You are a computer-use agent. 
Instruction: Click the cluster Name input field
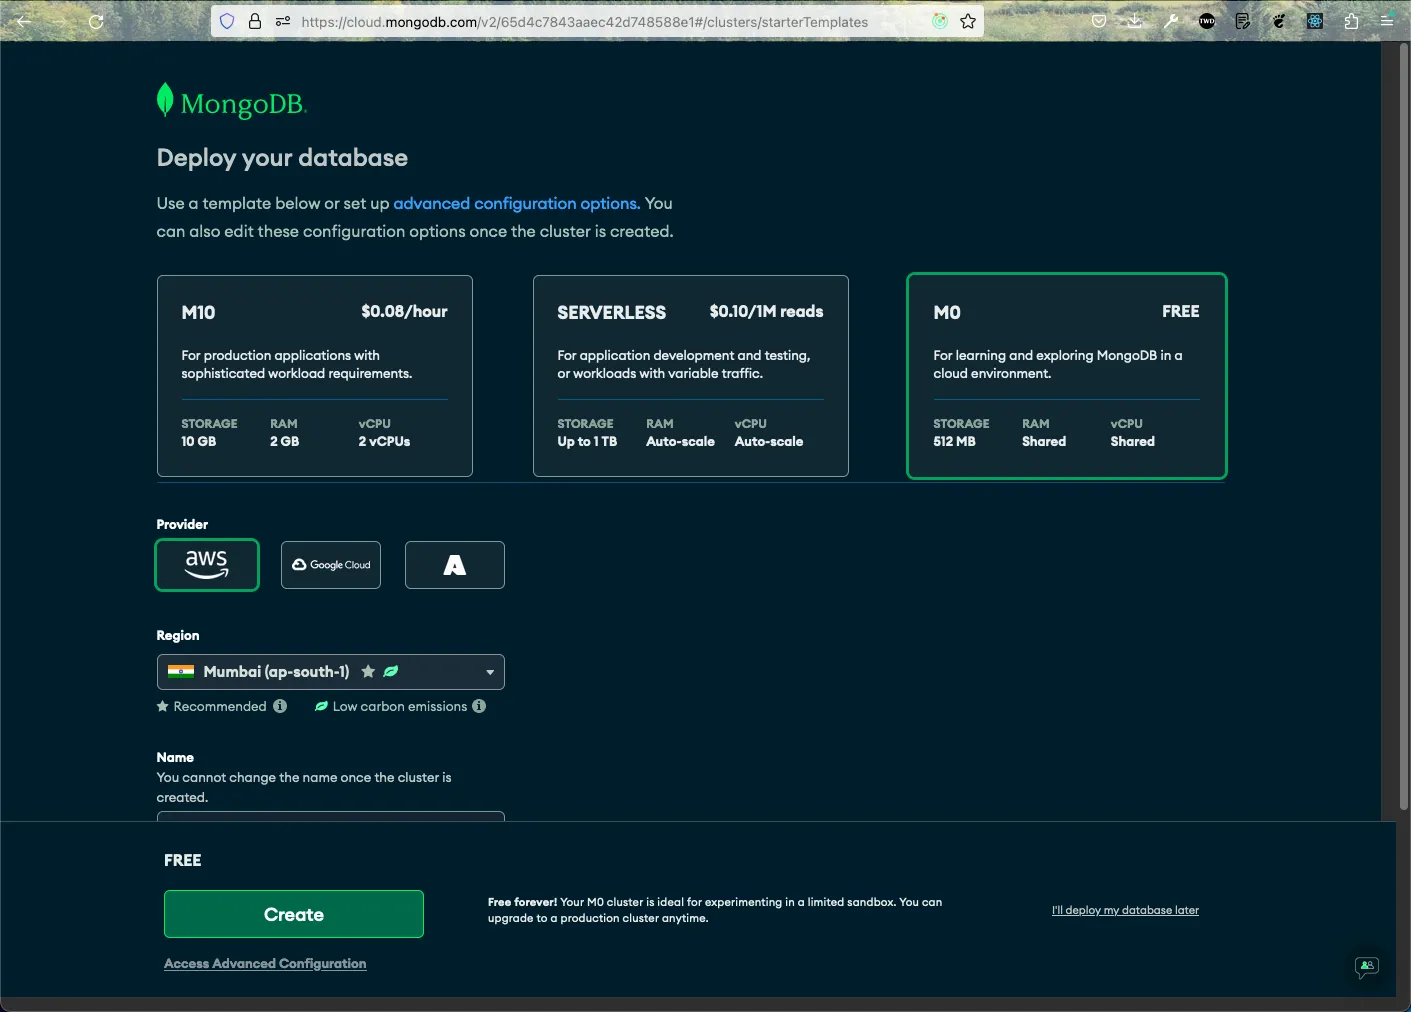pyautogui.click(x=331, y=816)
